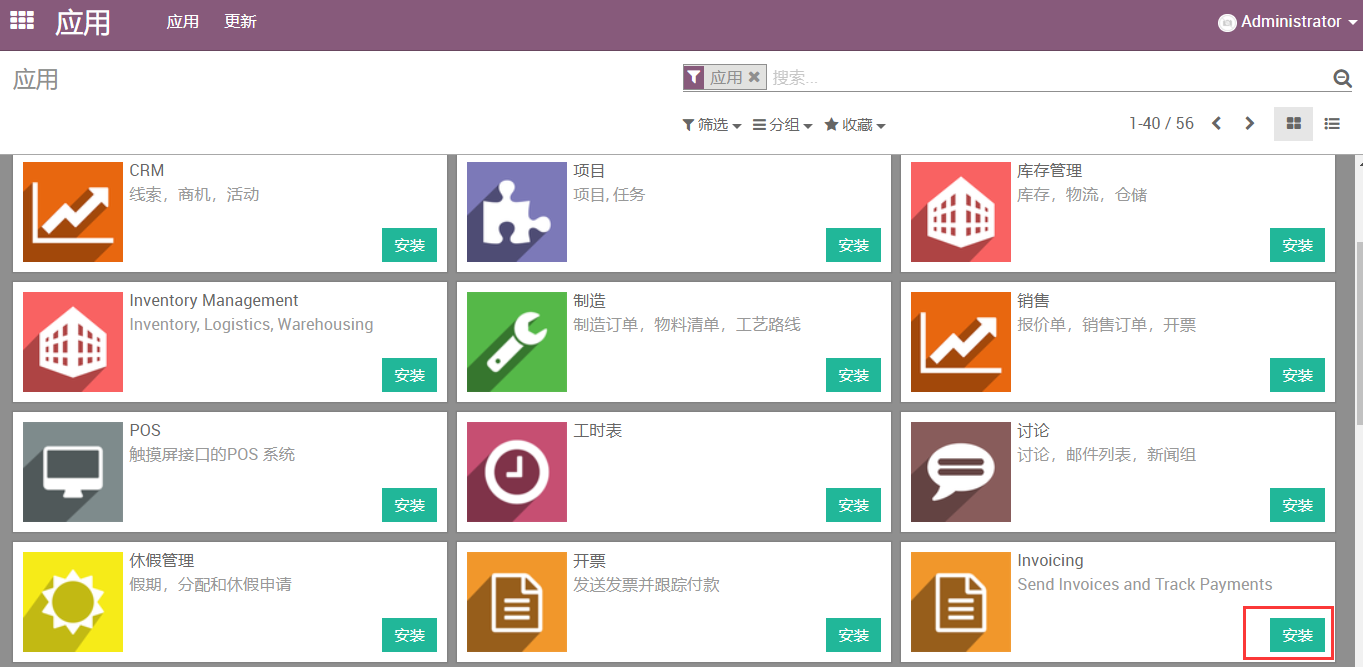Image resolution: width=1363 pixels, height=667 pixels.
Task: Go to next page of apps
Action: (x=1249, y=123)
